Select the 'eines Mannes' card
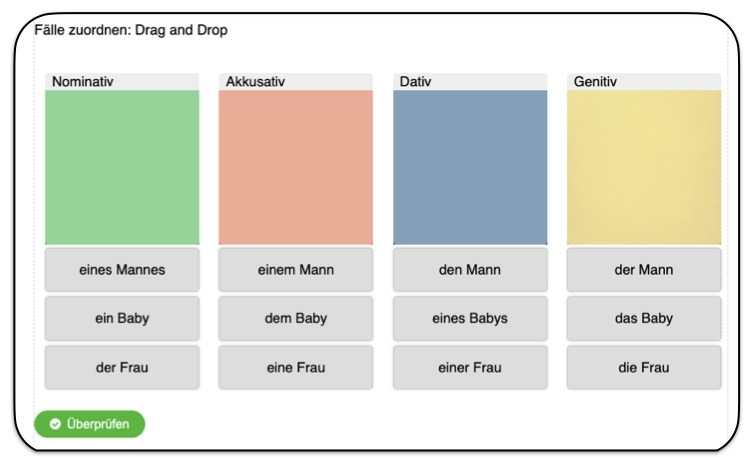 (x=122, y=270)
